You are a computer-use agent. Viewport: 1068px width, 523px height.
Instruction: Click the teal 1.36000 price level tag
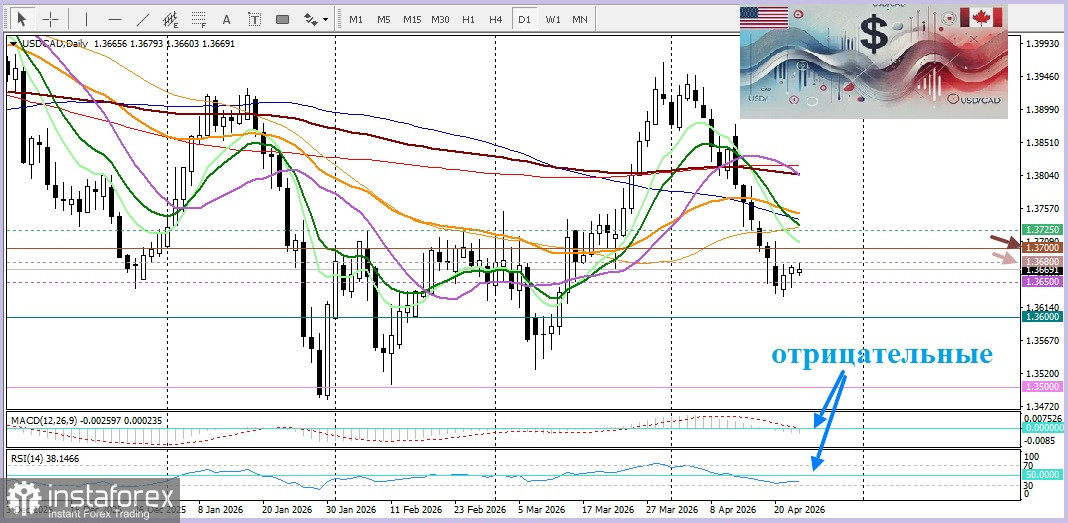click(x=1042, y=317)
